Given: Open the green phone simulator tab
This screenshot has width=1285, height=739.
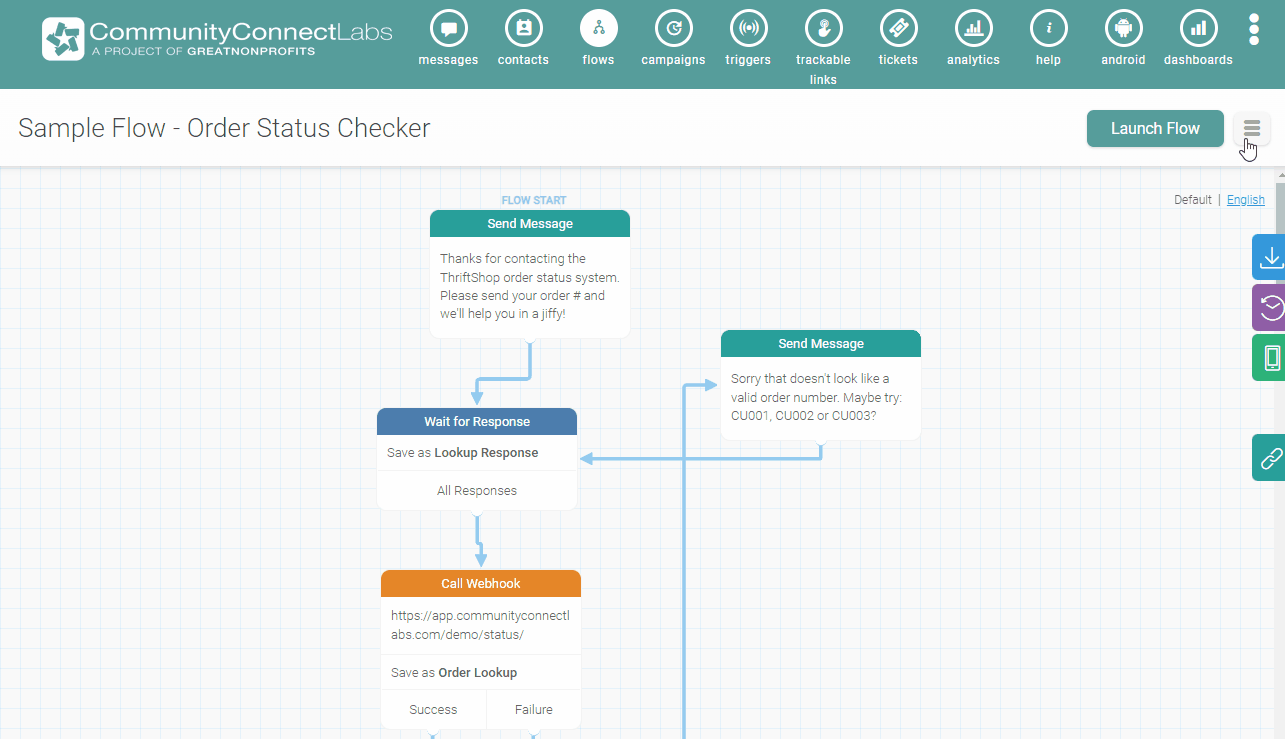Looking at the screenshot, I should coord(1269,357).
